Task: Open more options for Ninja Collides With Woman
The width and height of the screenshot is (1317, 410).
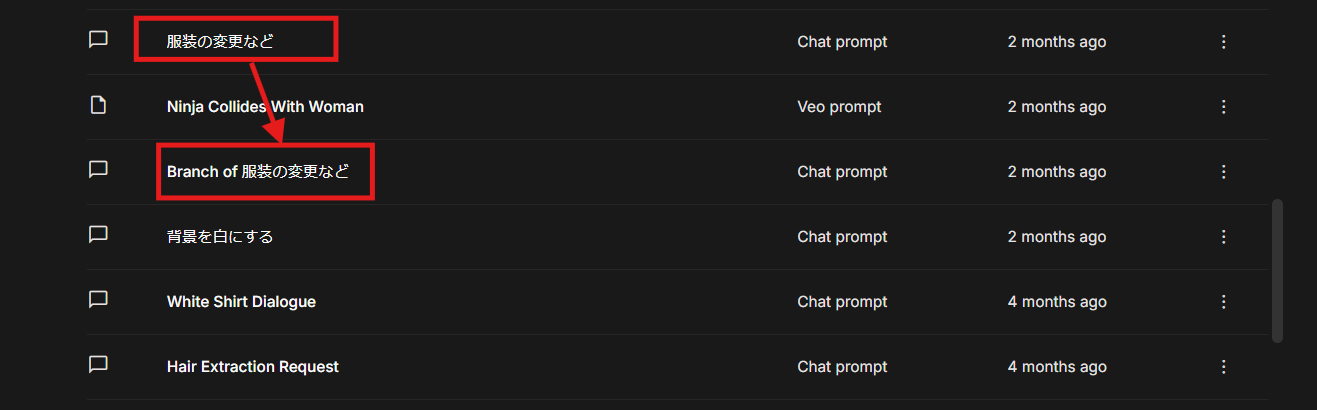Action: coord(1223,107)
